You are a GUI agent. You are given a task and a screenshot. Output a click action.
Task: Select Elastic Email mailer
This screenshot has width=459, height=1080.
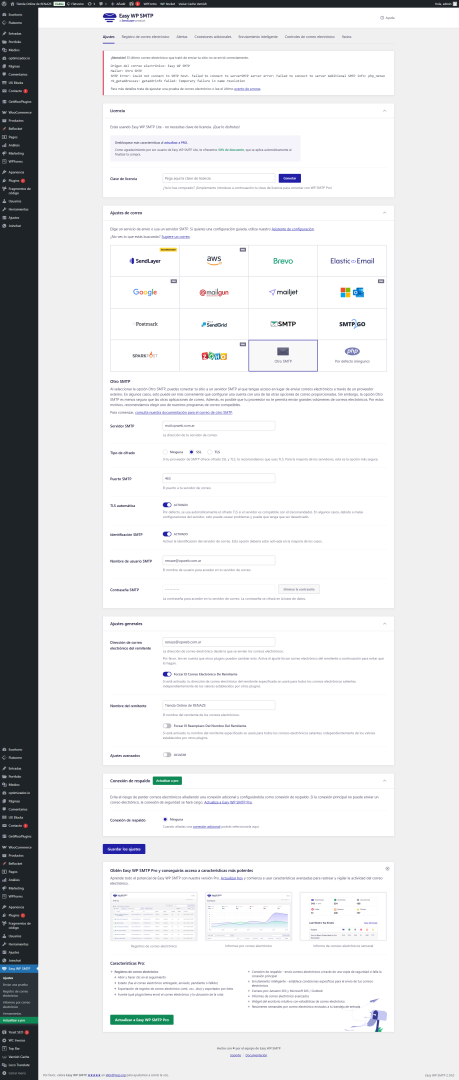pyautogui.click(x=352, y=261)
